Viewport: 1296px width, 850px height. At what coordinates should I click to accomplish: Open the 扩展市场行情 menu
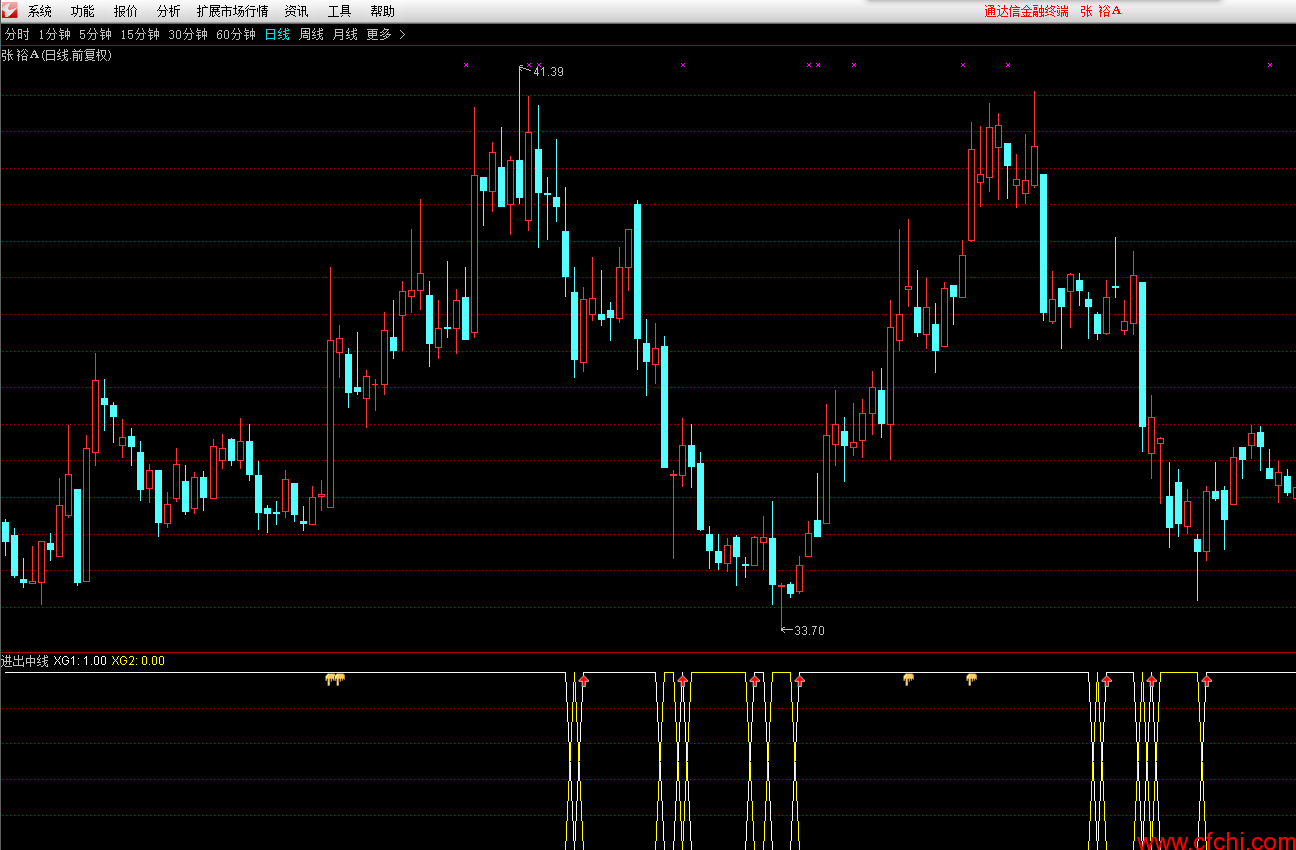pyautogui.click(x=232, y=11)
